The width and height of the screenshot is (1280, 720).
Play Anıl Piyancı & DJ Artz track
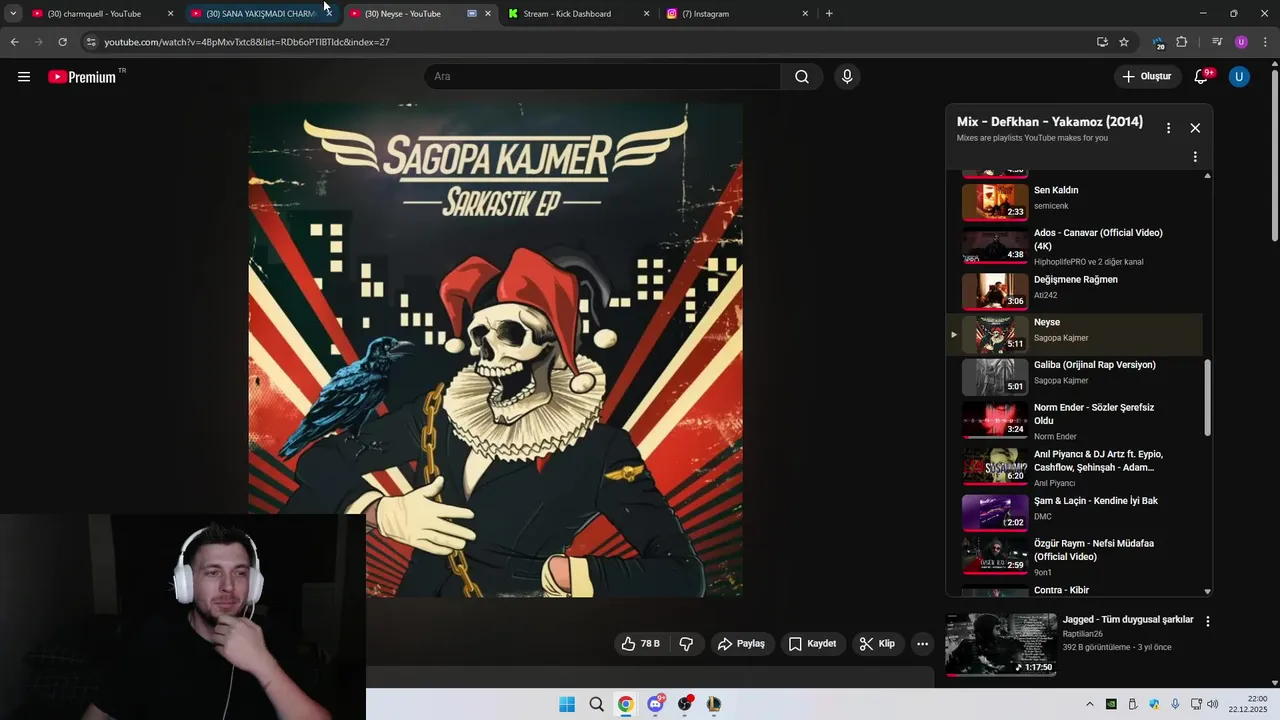click(x=1075, y=467)
